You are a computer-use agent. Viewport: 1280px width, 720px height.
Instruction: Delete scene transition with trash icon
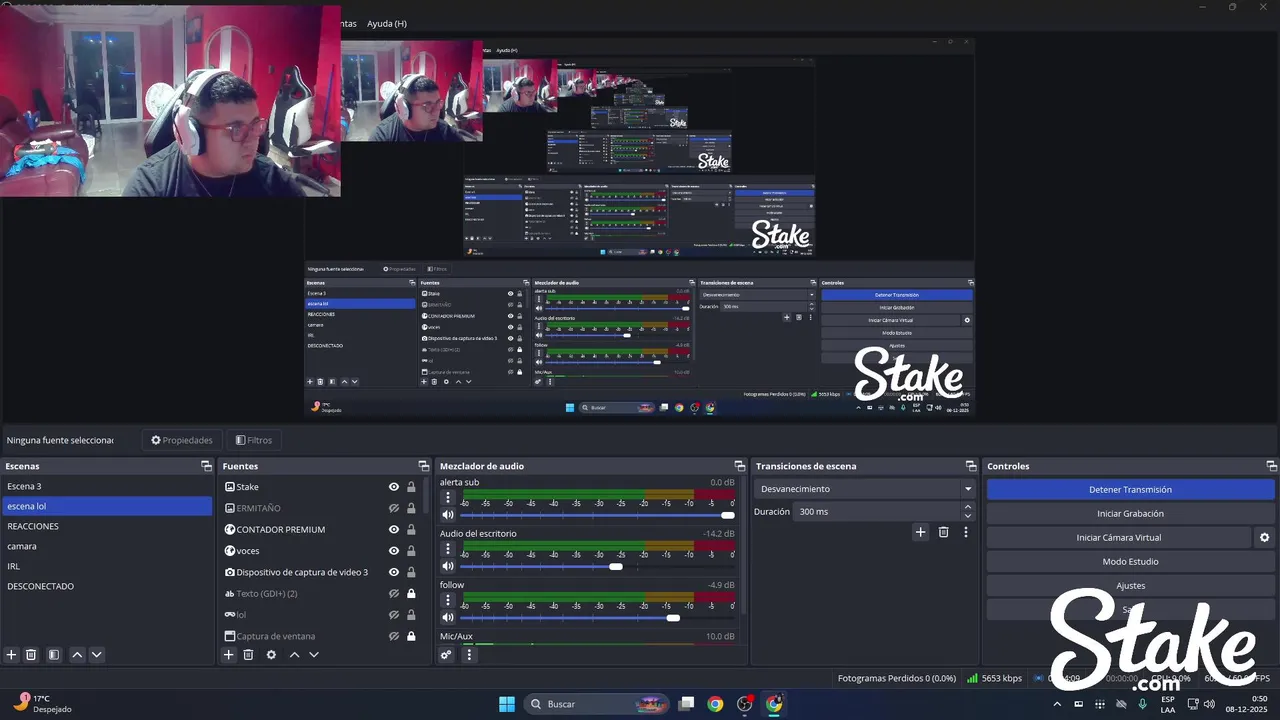943,532
